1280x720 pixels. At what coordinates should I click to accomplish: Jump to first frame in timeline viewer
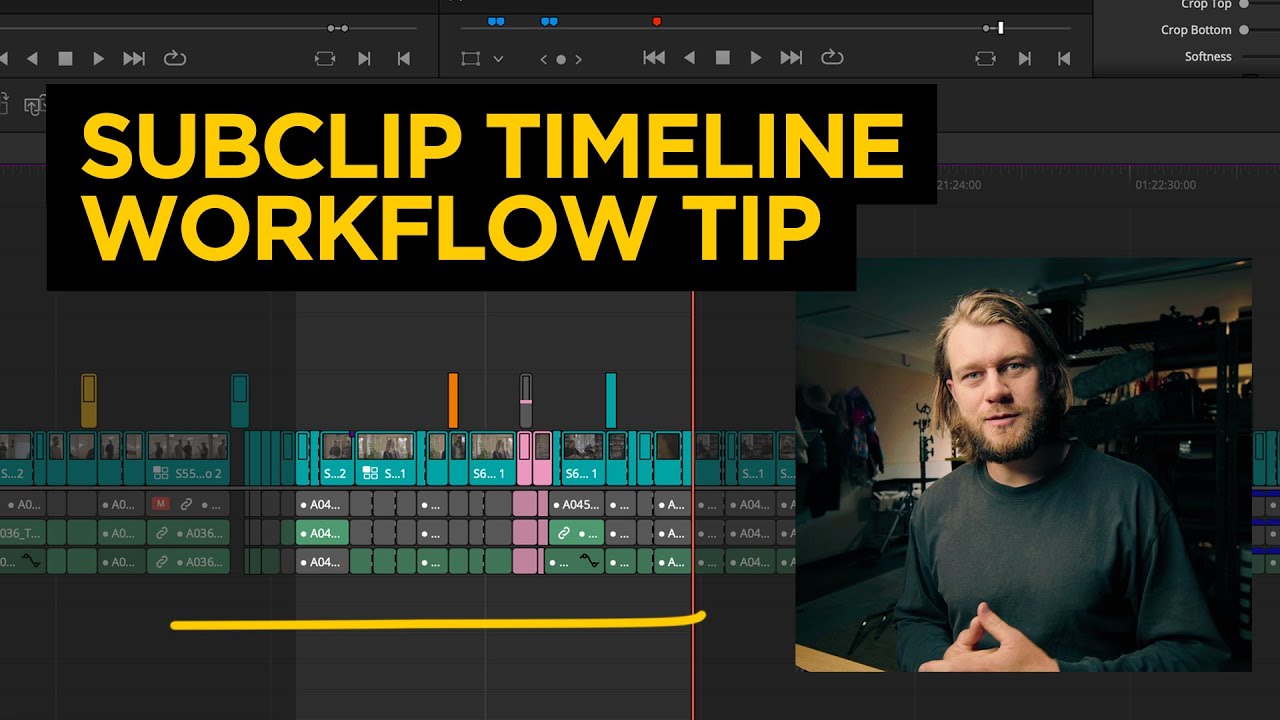tap(654, 58)
